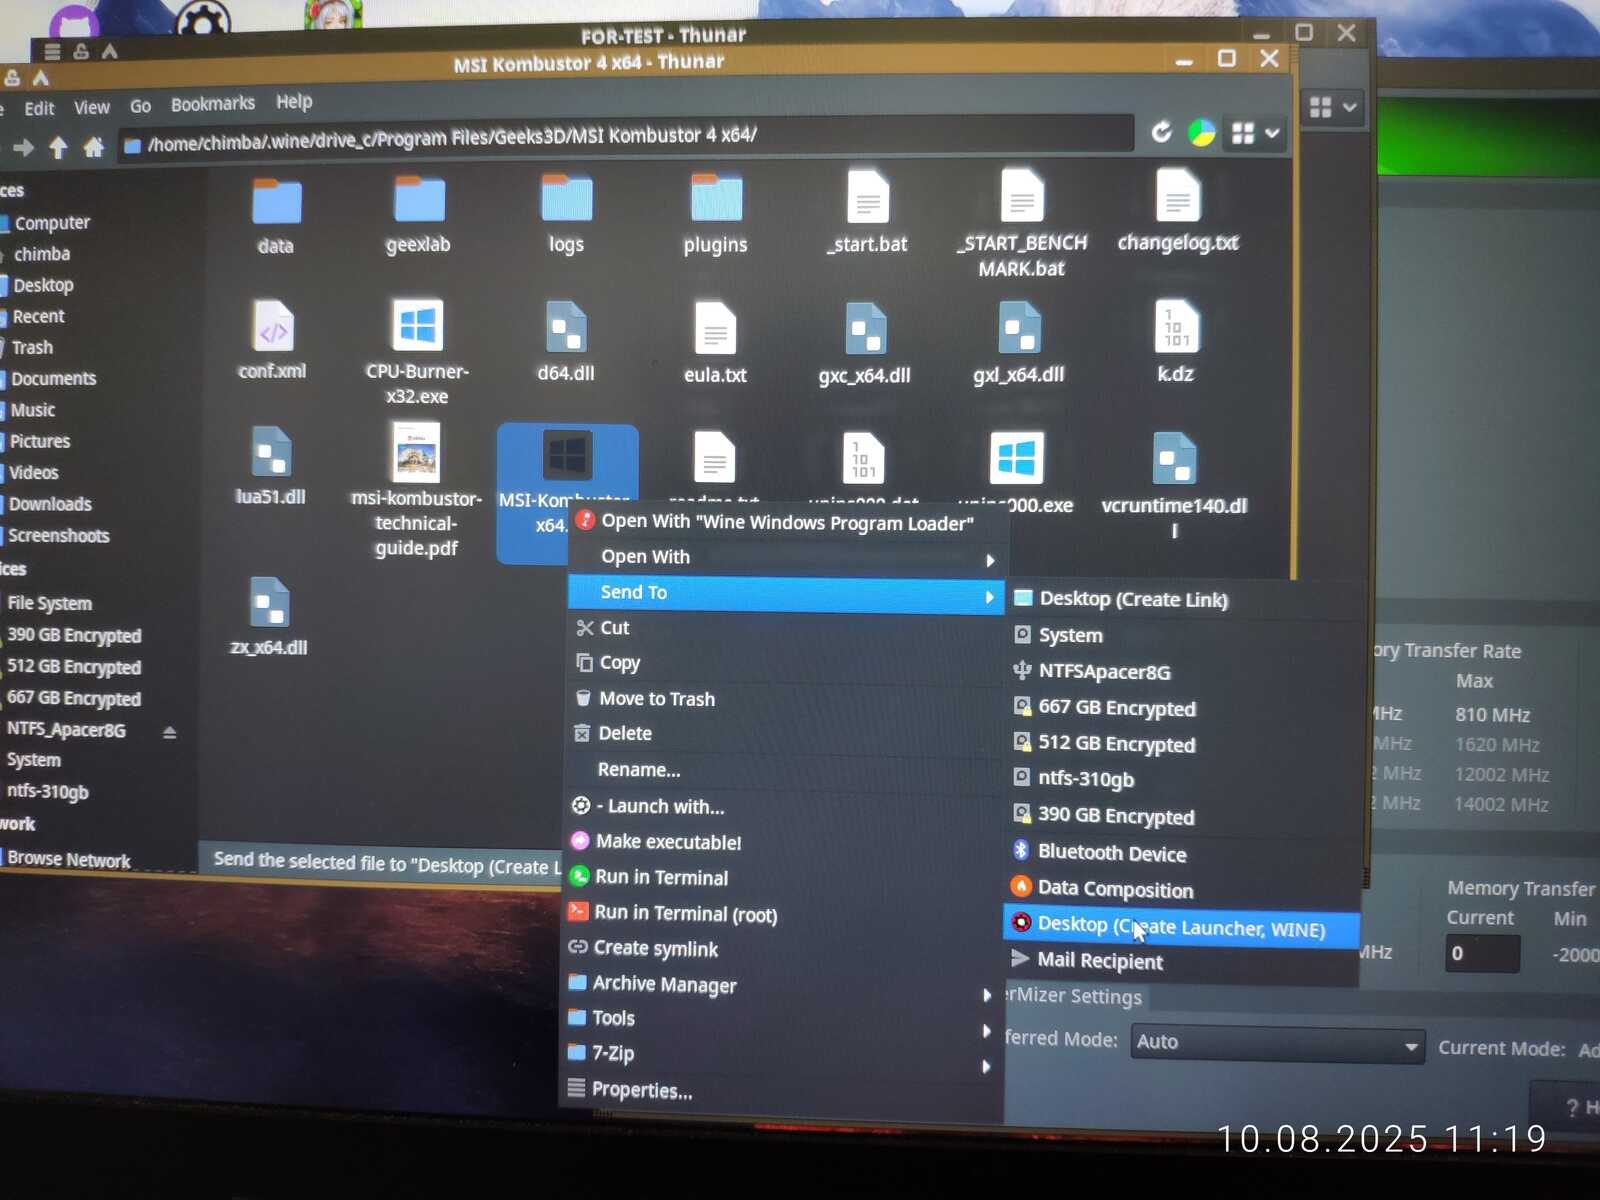Open the View menu
The width and height of the screenshot is (1600, 1200).
91,107
